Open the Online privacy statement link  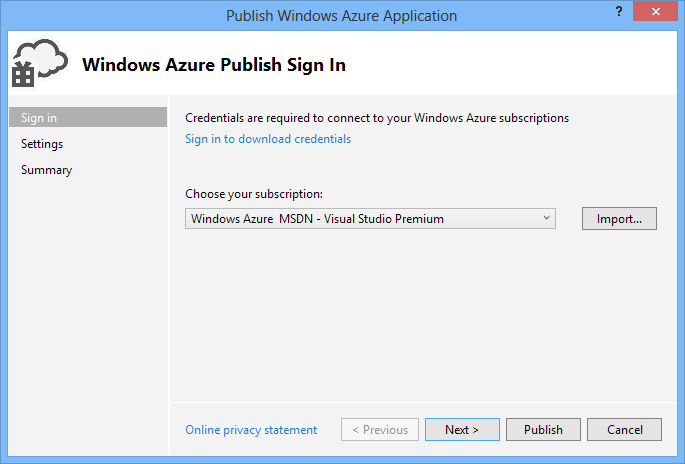(251, 430)
